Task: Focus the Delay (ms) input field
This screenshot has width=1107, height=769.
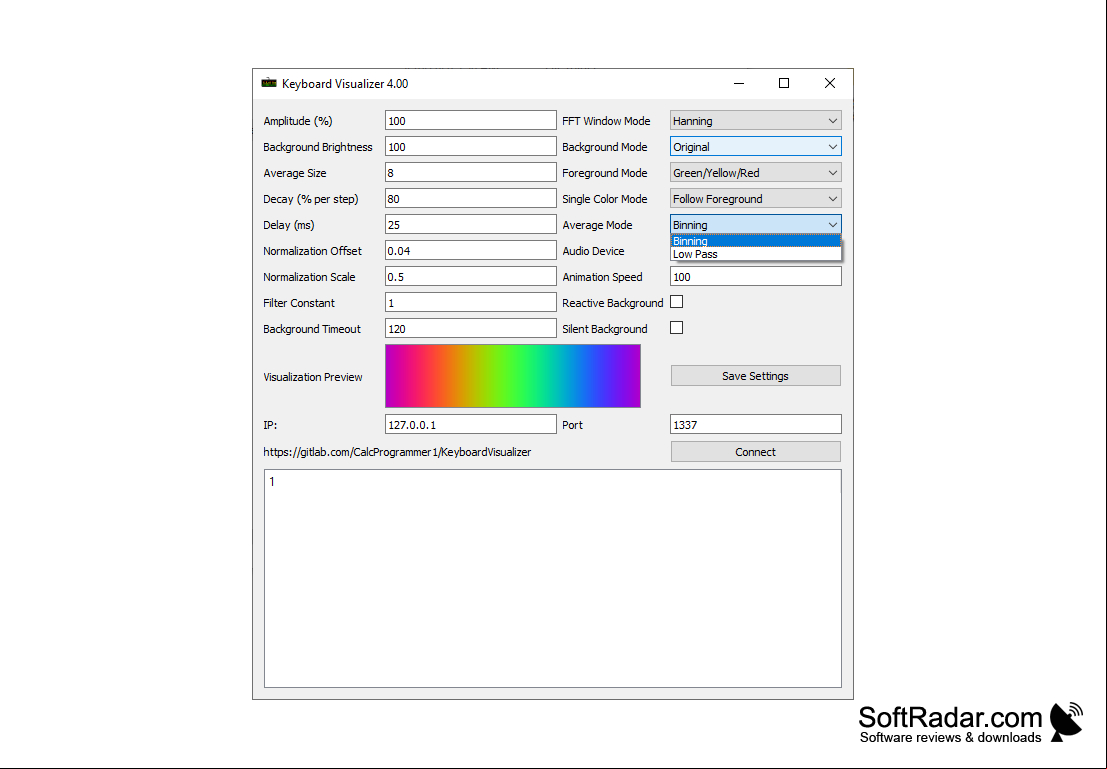Action: (471, 225)
